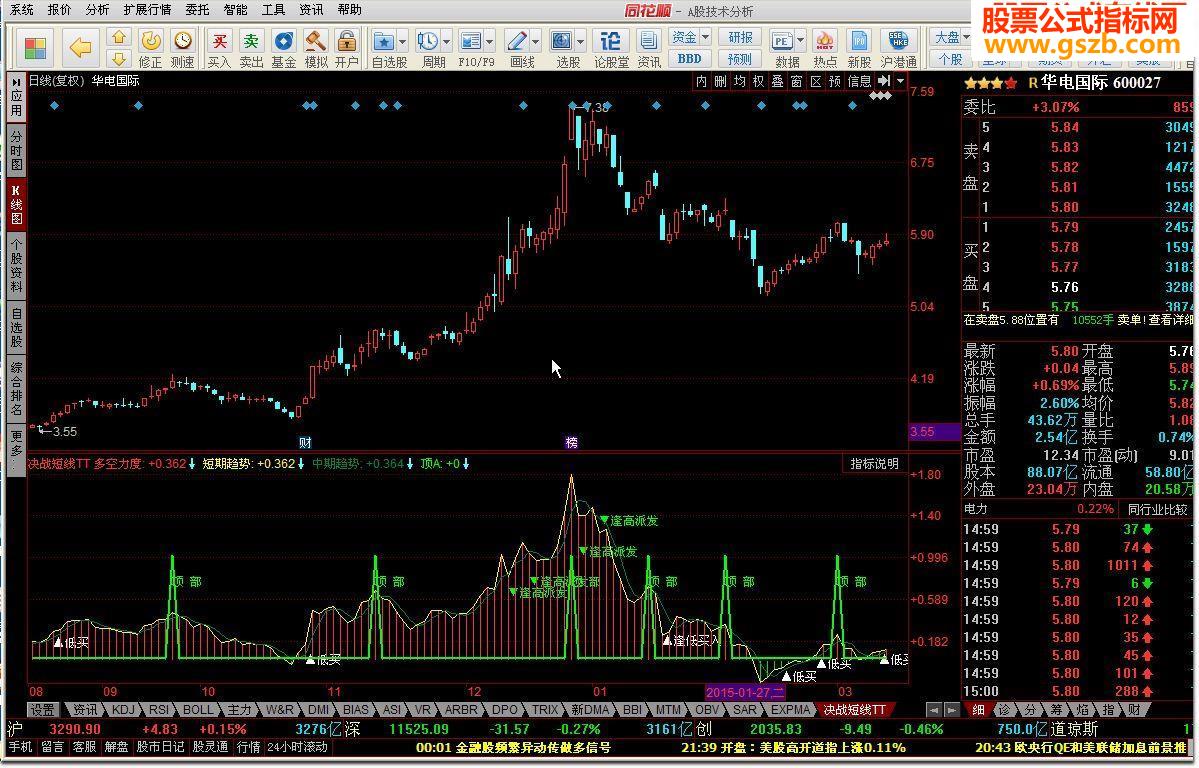Click the 指标说明 button
This screenshot has width=1199, height=768.
[x=875, y=464]
